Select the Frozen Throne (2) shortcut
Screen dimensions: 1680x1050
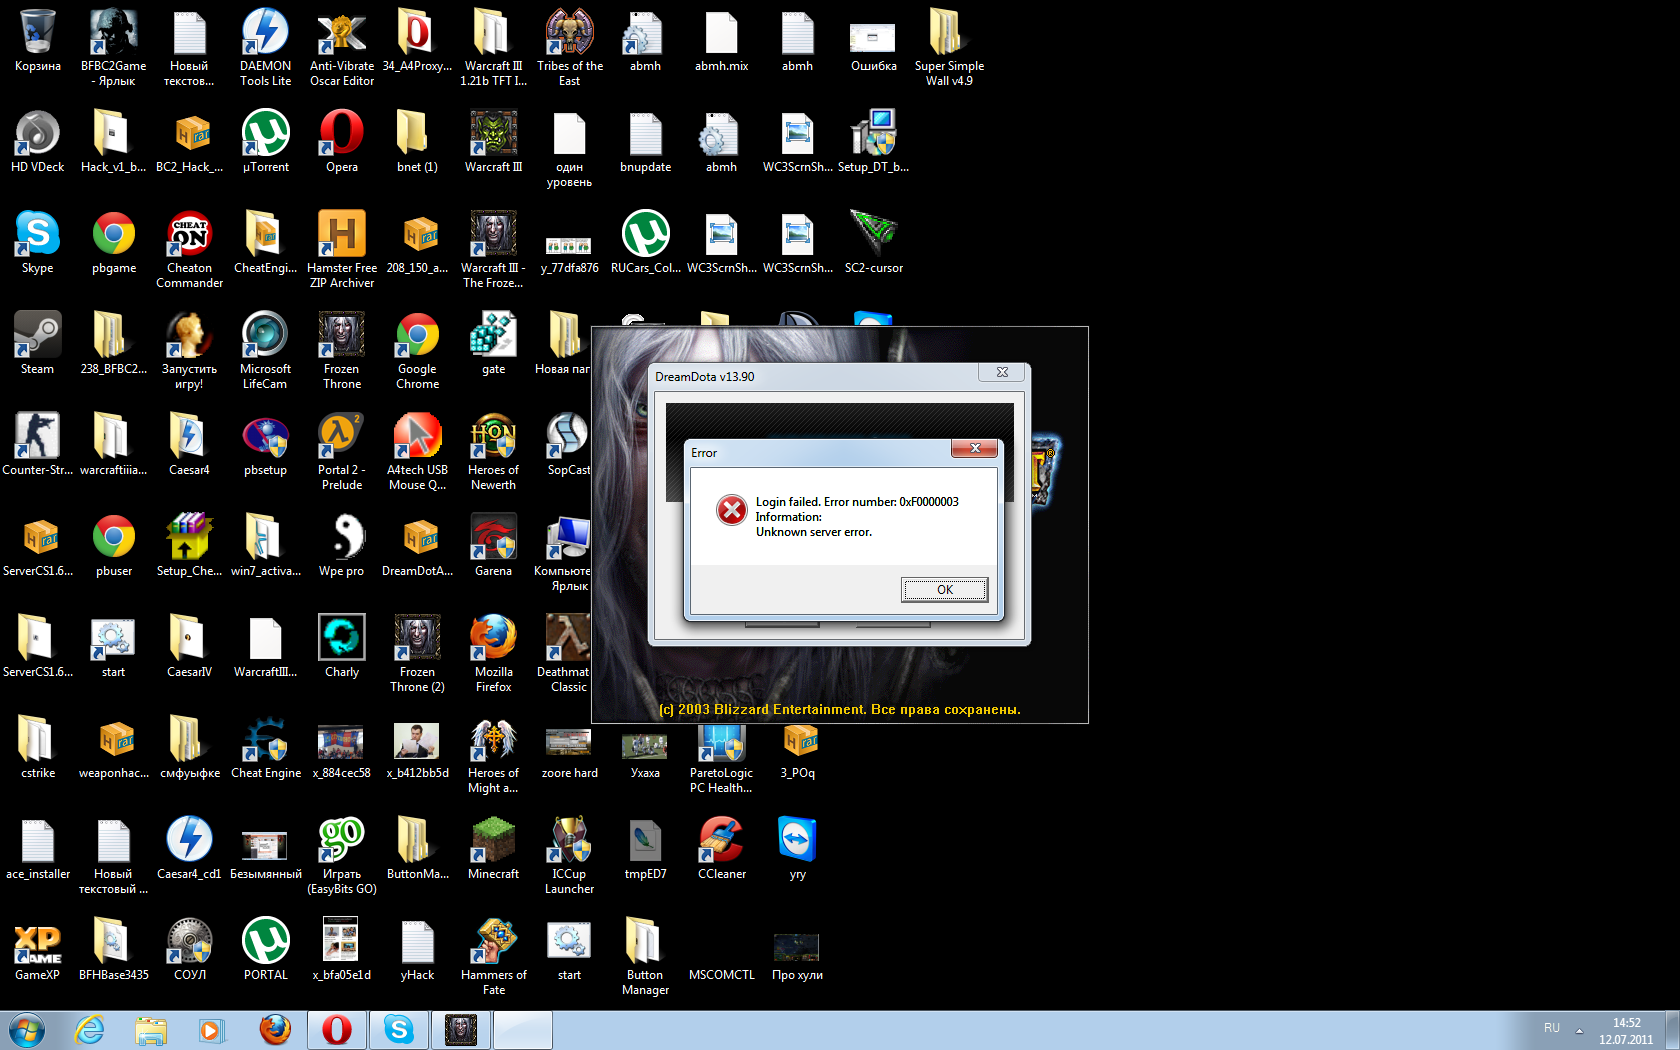pyautogui.click(x=418, y=654)
